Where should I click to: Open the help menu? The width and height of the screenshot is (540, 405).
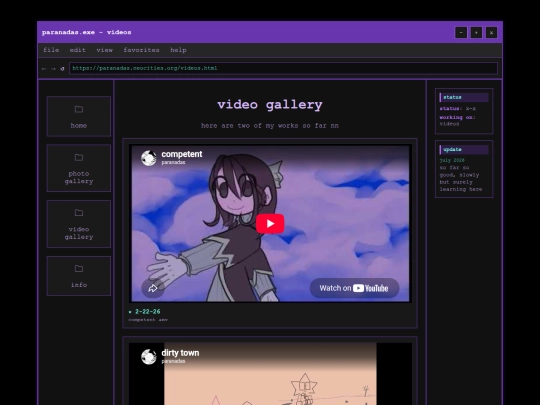point(178,50)
